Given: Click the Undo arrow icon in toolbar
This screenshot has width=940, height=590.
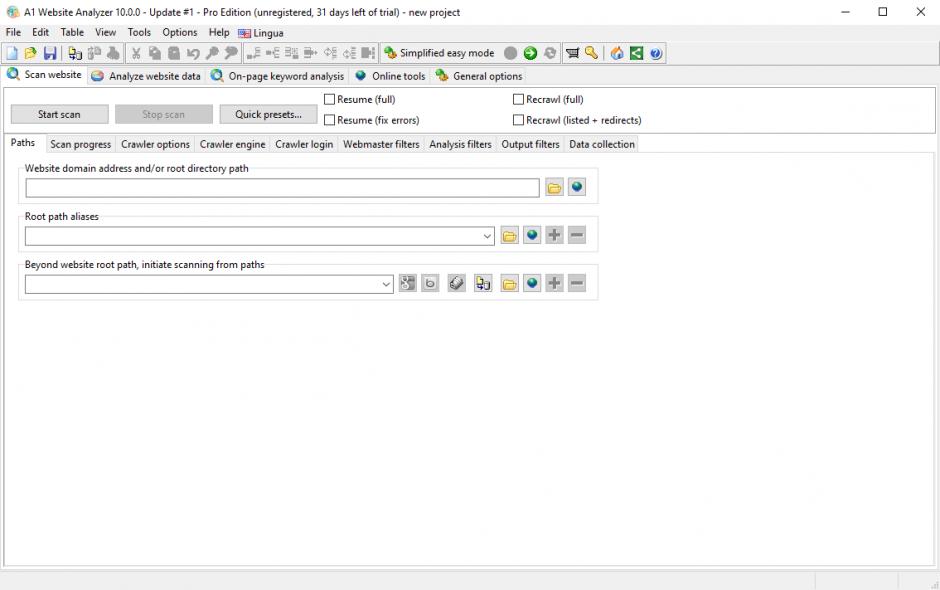Looking at the screenshot, I should (x=193, y=53).
